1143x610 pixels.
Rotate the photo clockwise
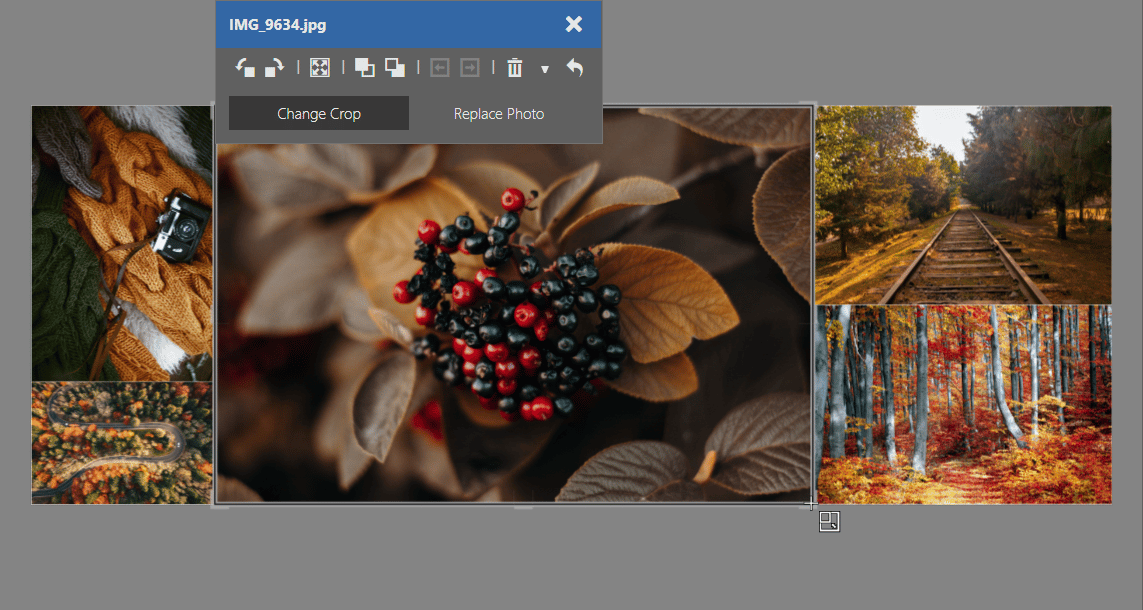274,67
